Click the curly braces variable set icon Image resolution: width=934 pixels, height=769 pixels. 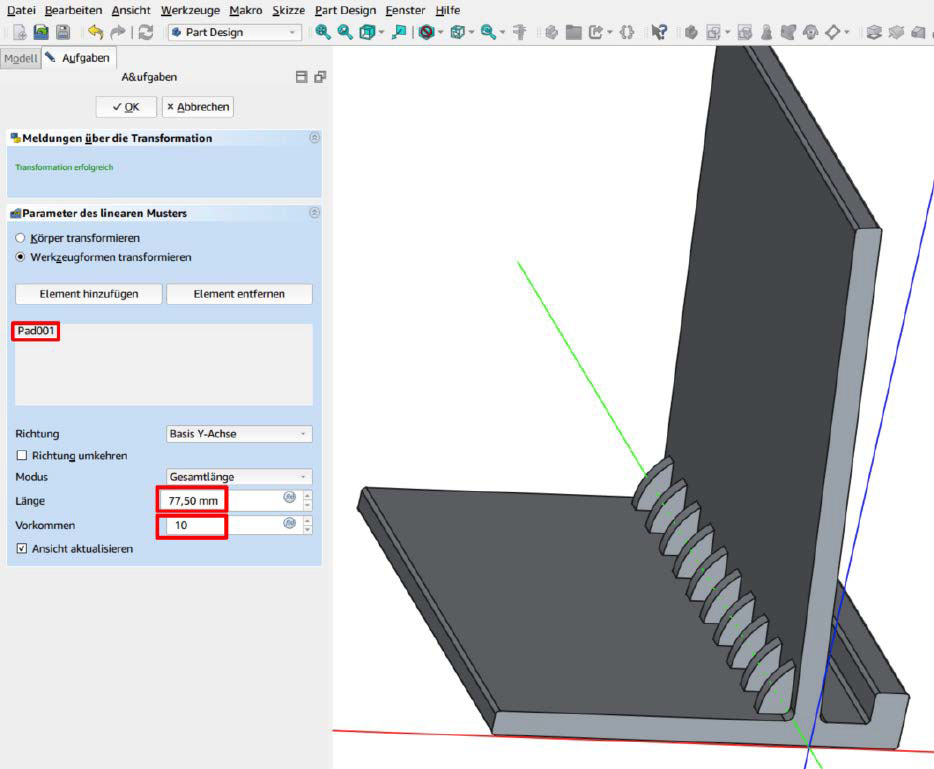627,32
